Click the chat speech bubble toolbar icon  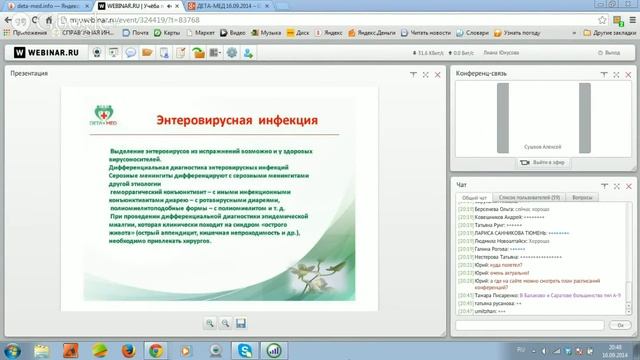point(131,53)
